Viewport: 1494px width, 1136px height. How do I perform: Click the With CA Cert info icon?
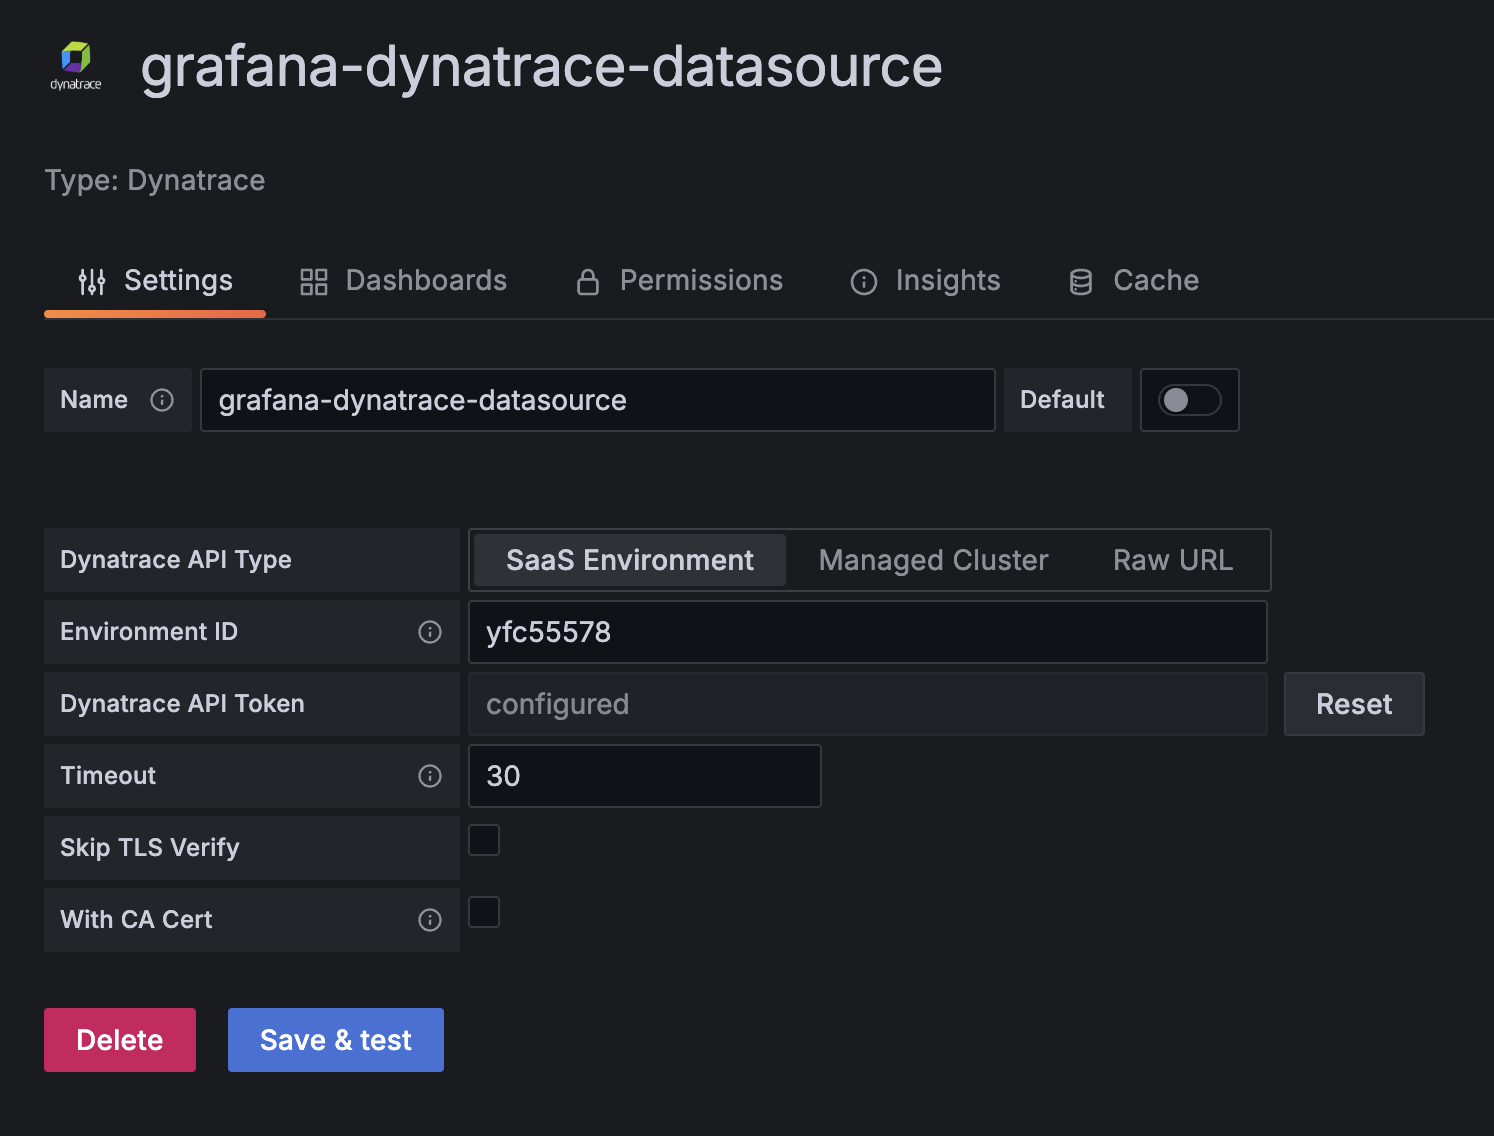tap(430, 920)
